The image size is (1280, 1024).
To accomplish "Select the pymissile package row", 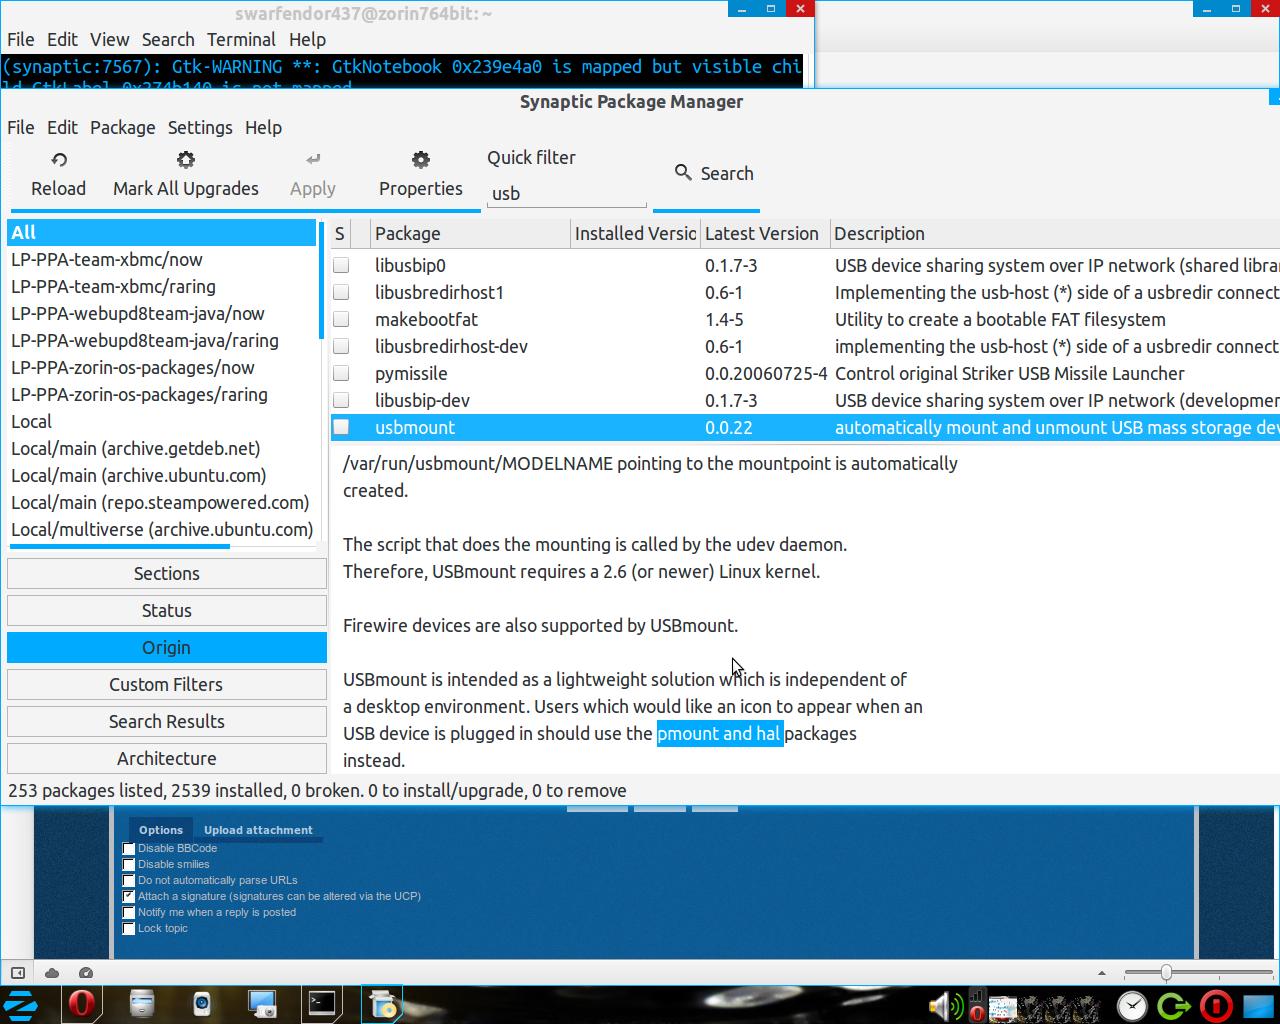I will pyautogui.click(x=805, y=373).
